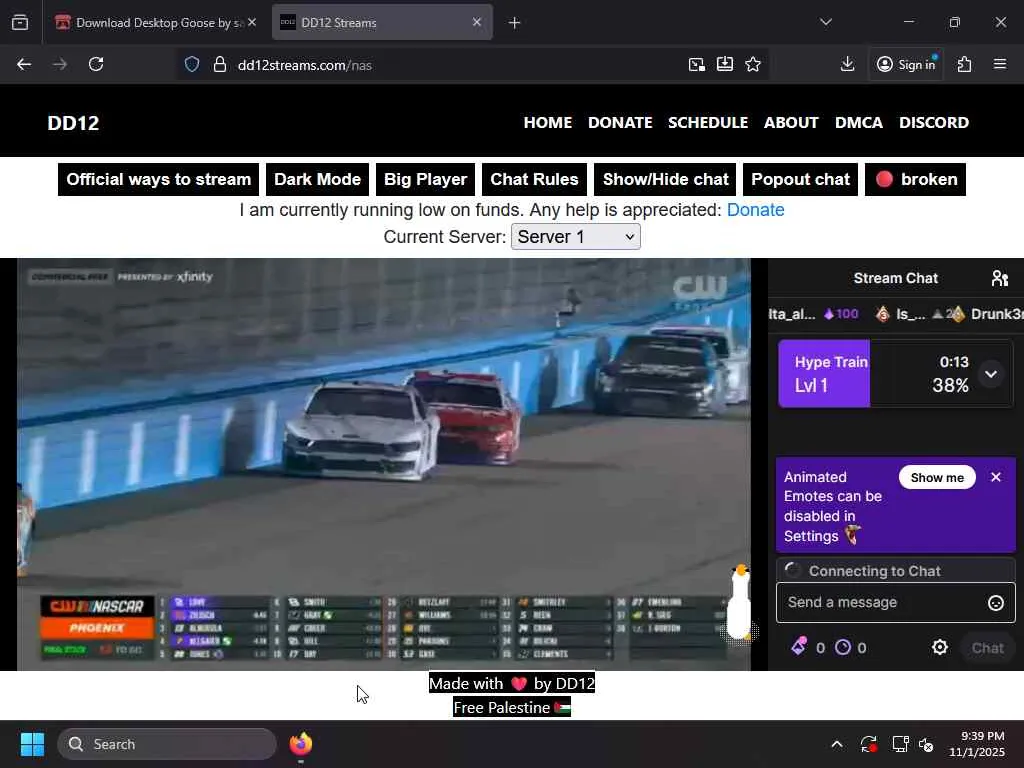Viewport: 1024px width, 768px height.
Task: Toggle Big Player mode
Action: [425, 180]
